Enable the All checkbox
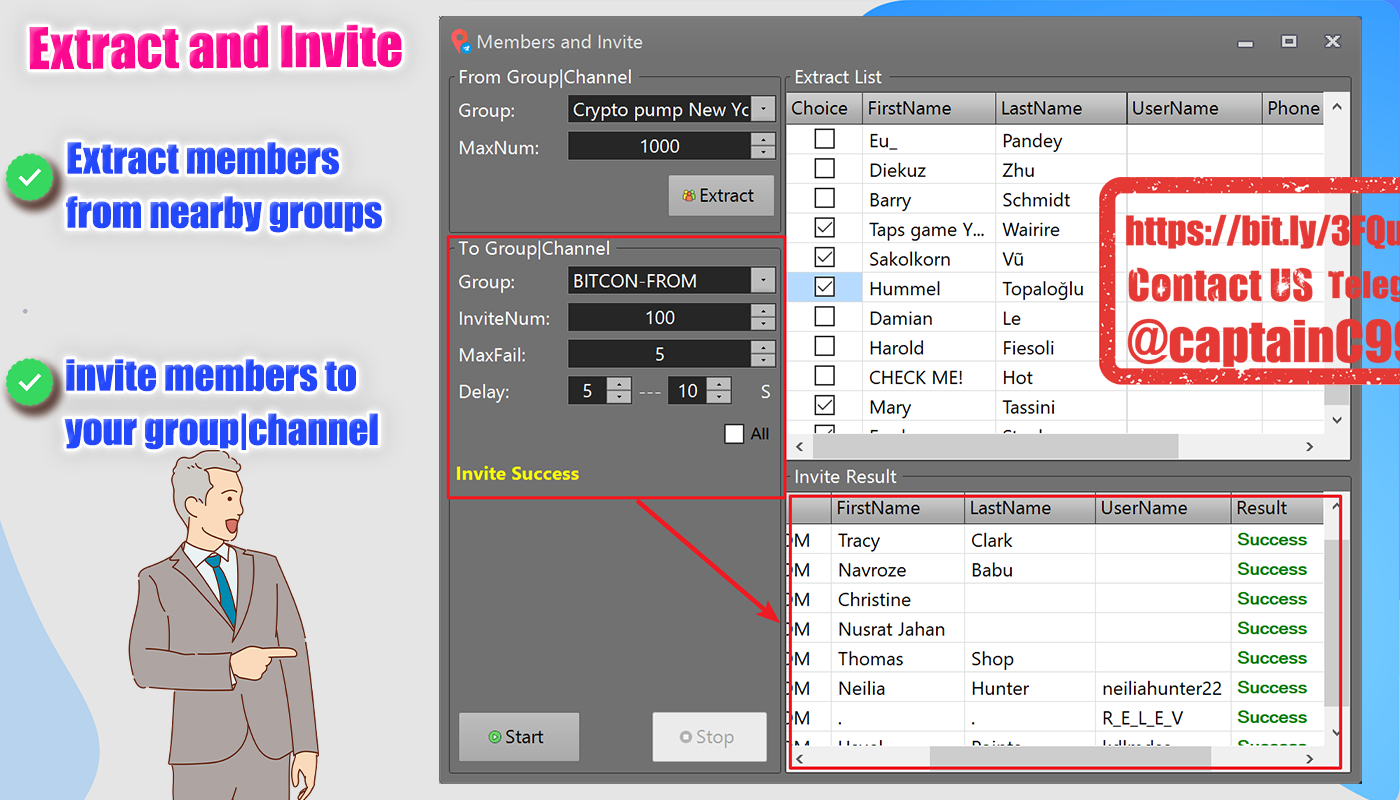Screen dimensions: 1400x800 pyautogui.click(x=734, y=433)
